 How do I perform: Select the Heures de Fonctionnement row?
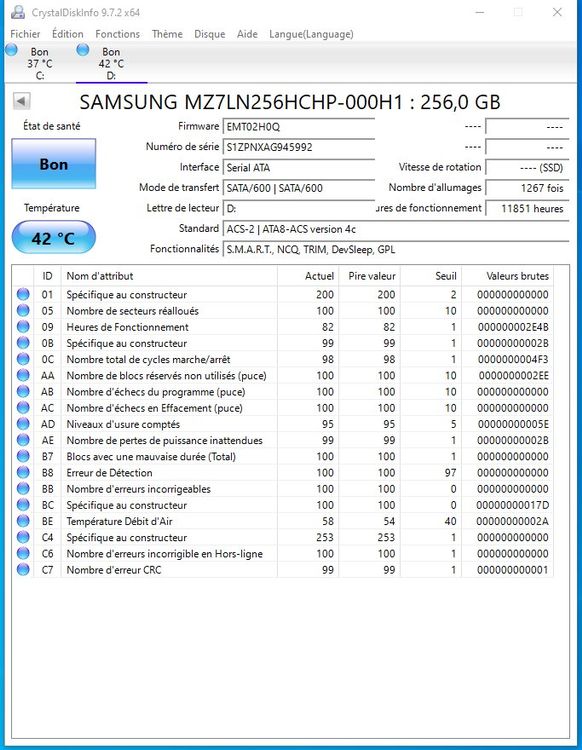[283, 327]
